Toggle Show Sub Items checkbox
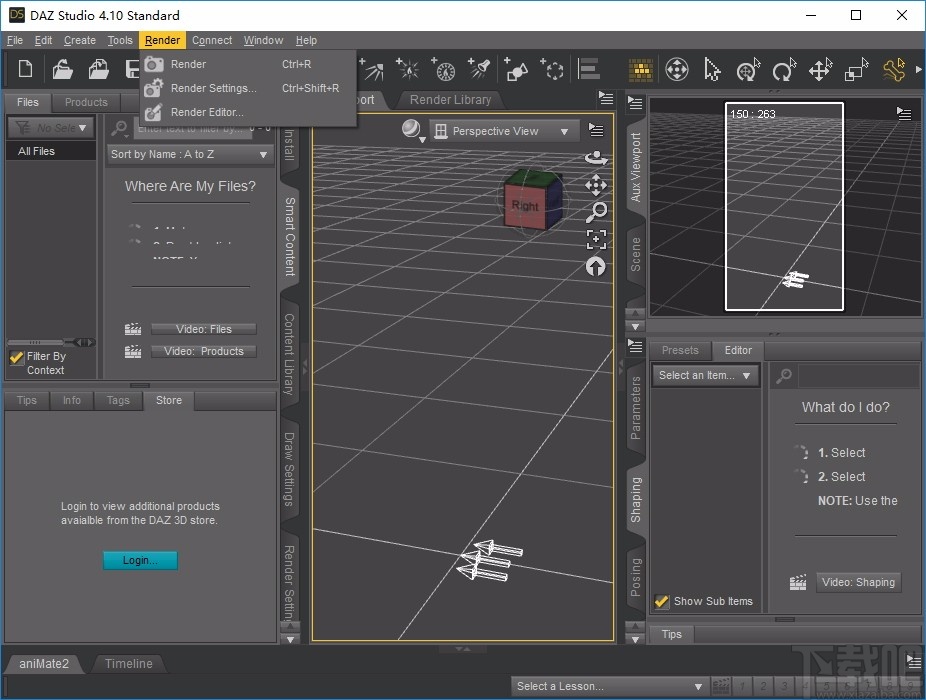Screen dimensions: 926x700 (x=661, y=601)
